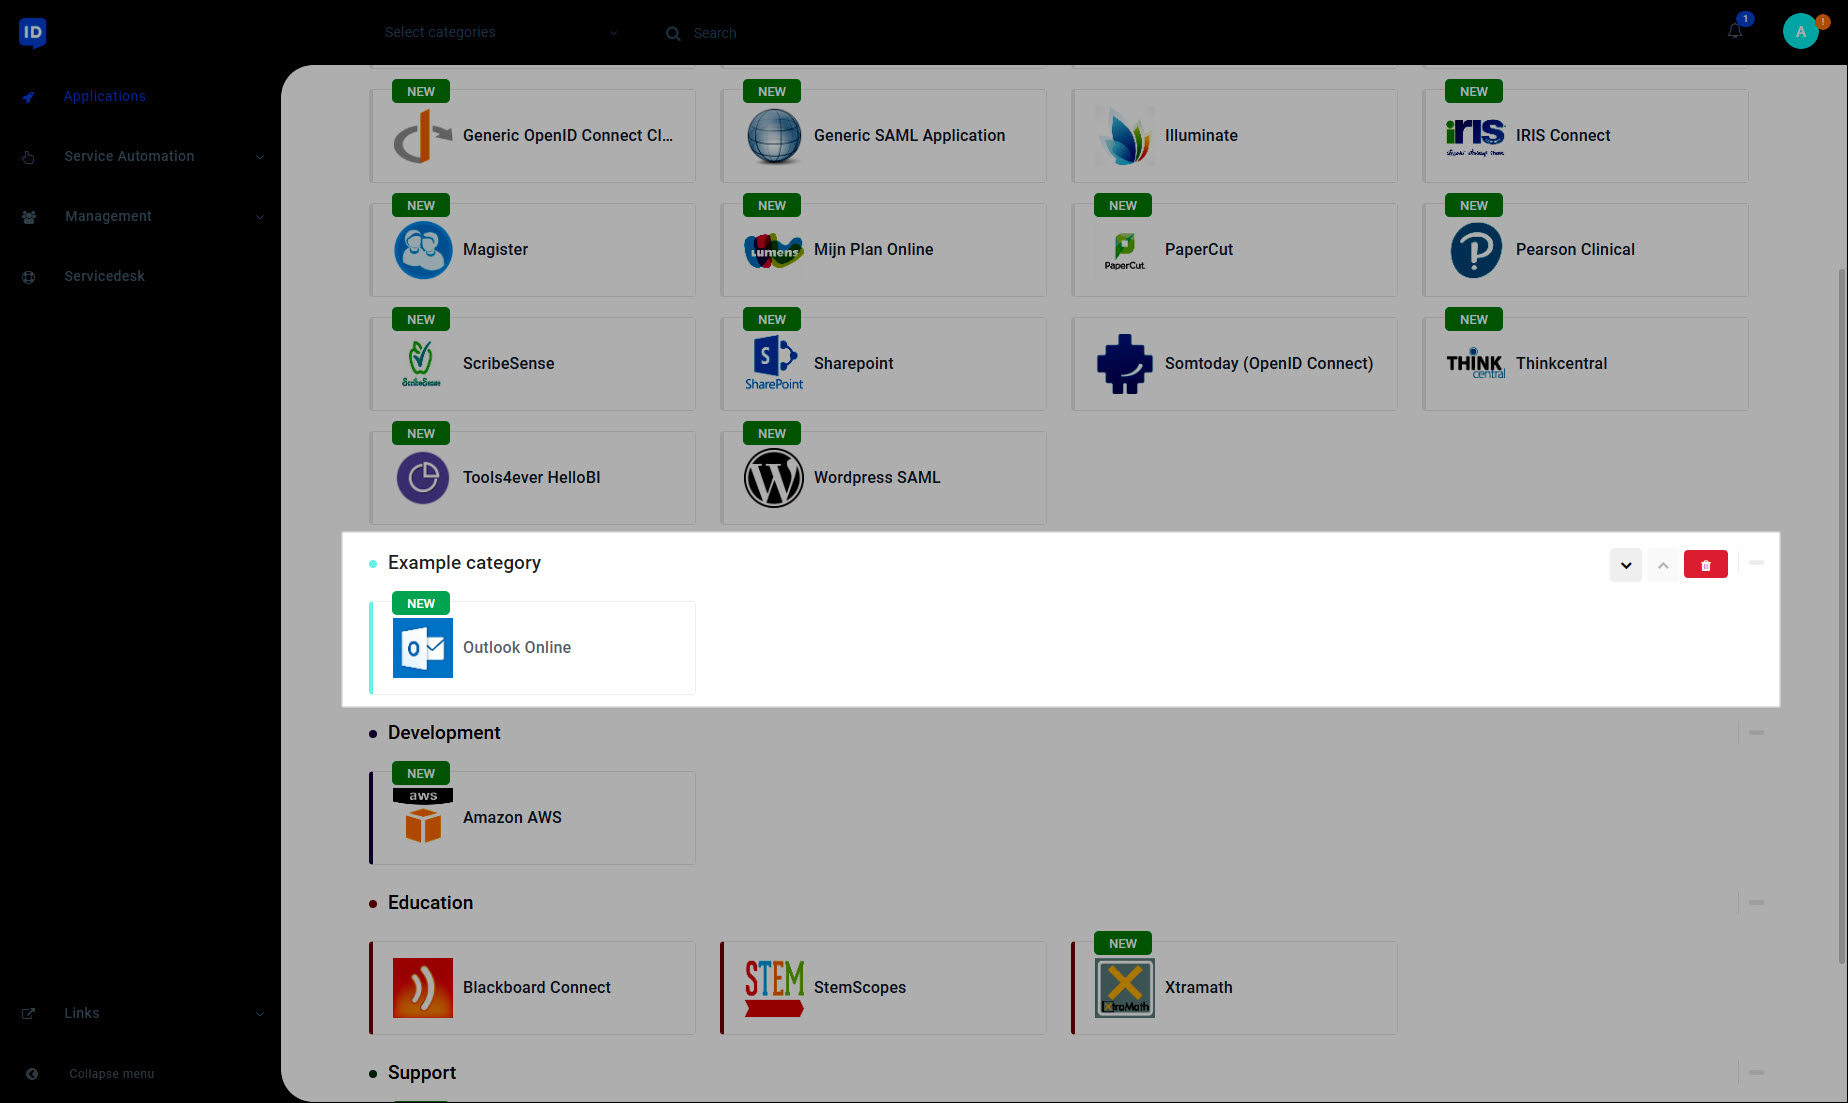Open the Select categories dropdown
Image resolution: width=1848 pixels, height=1103 pixels.
[x=501, y=32]
